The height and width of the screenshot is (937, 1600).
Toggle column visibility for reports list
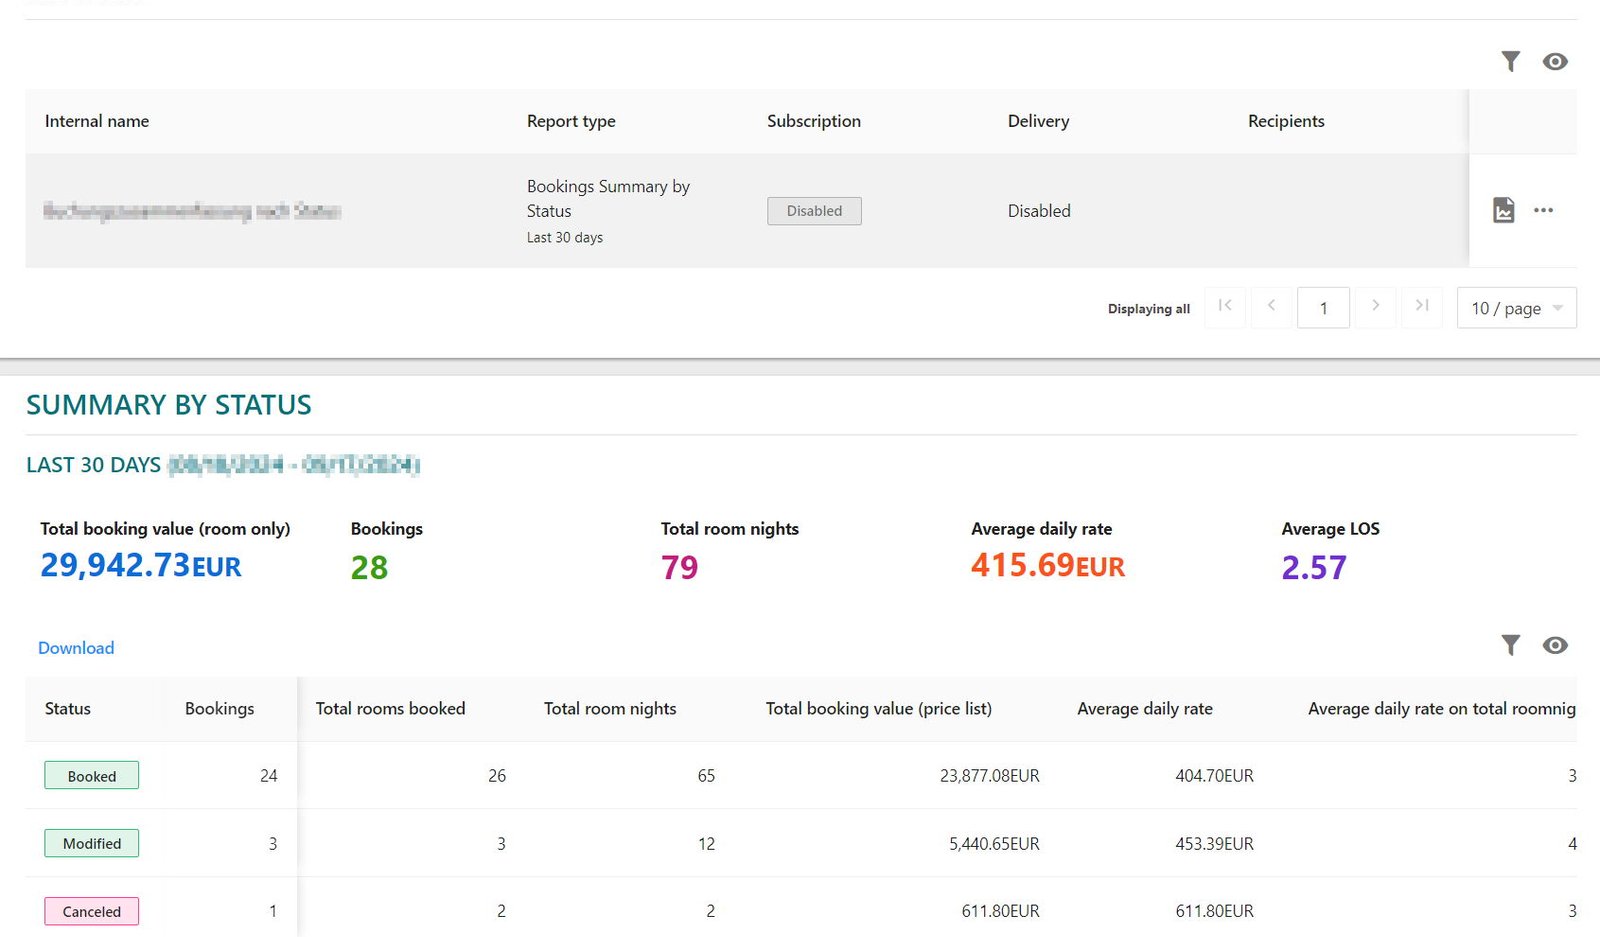1555,61
